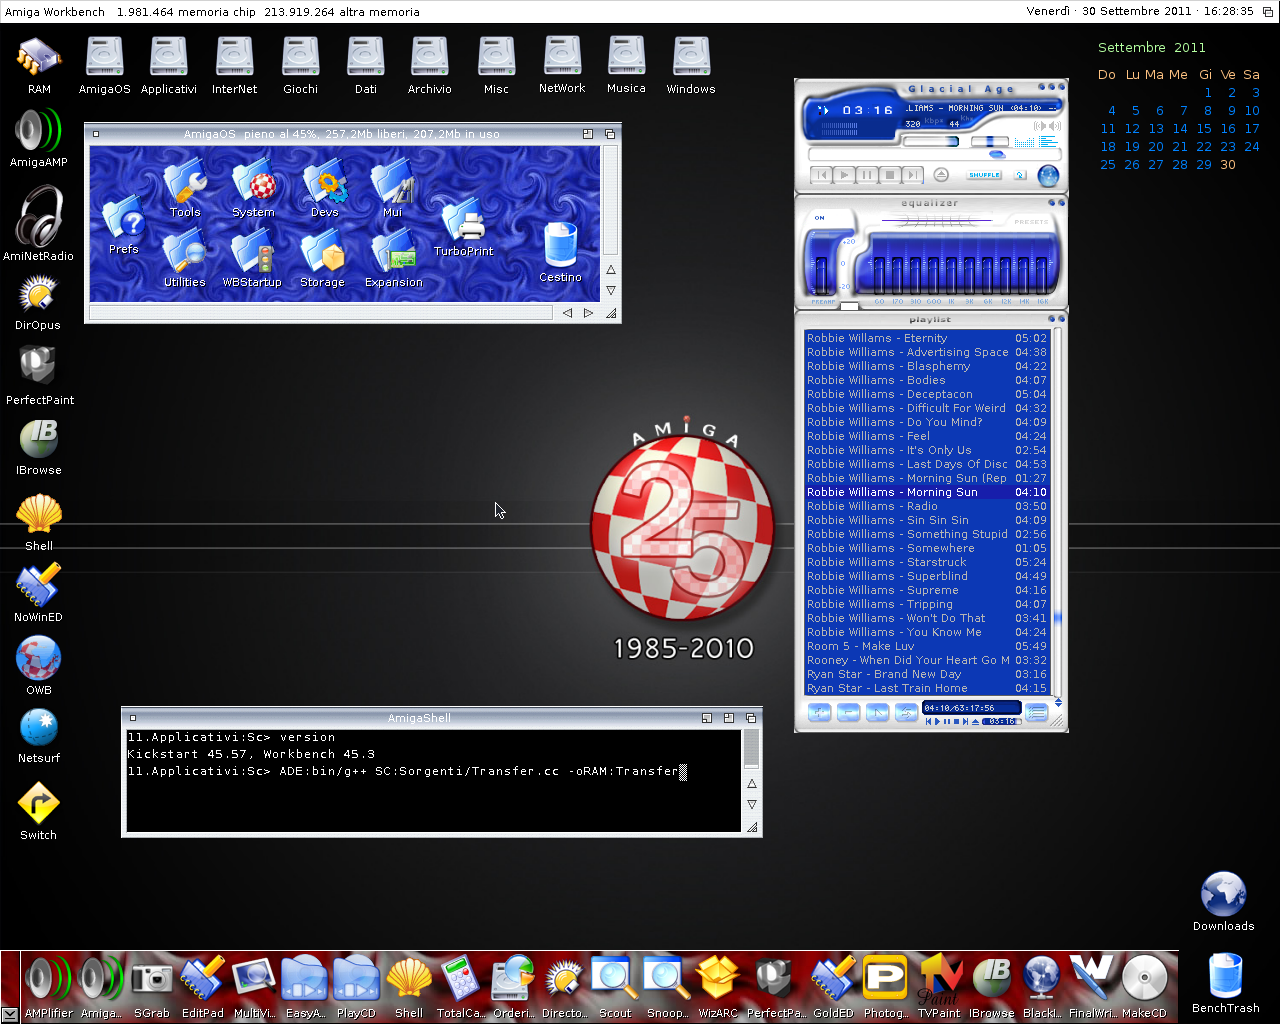Open the Musica drive icon
Viewport: 1280px width, 1024px height.
626,58
